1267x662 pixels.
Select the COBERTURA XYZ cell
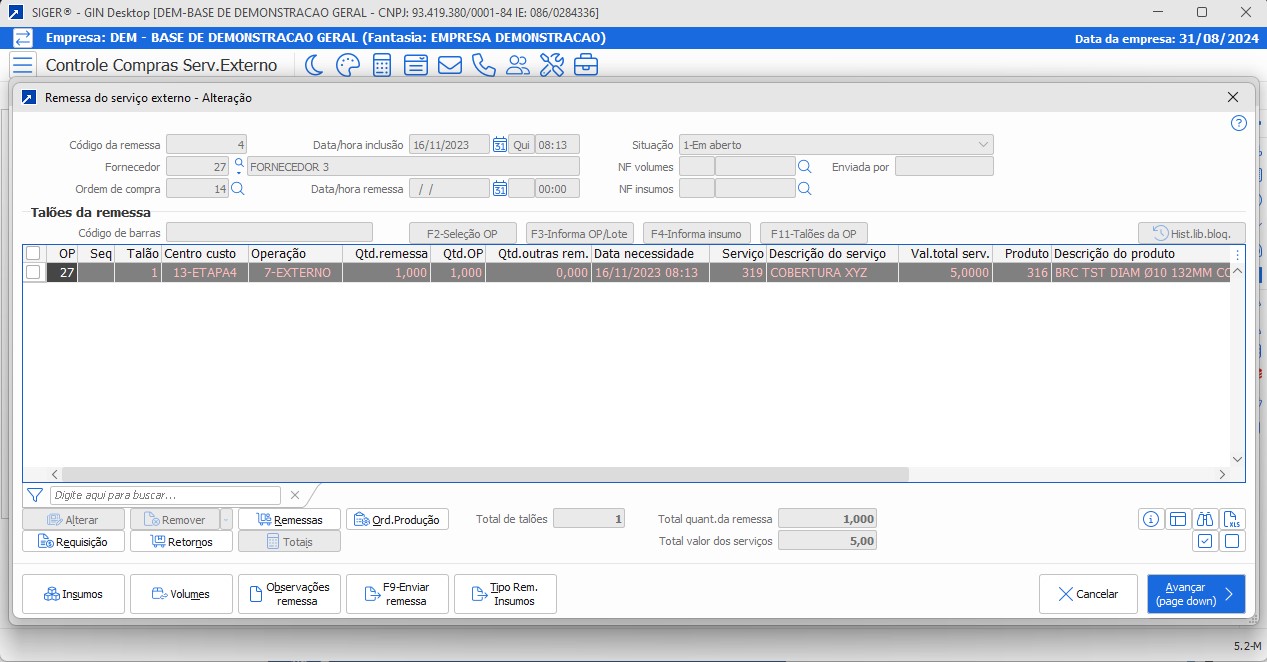tap(832, 272)
